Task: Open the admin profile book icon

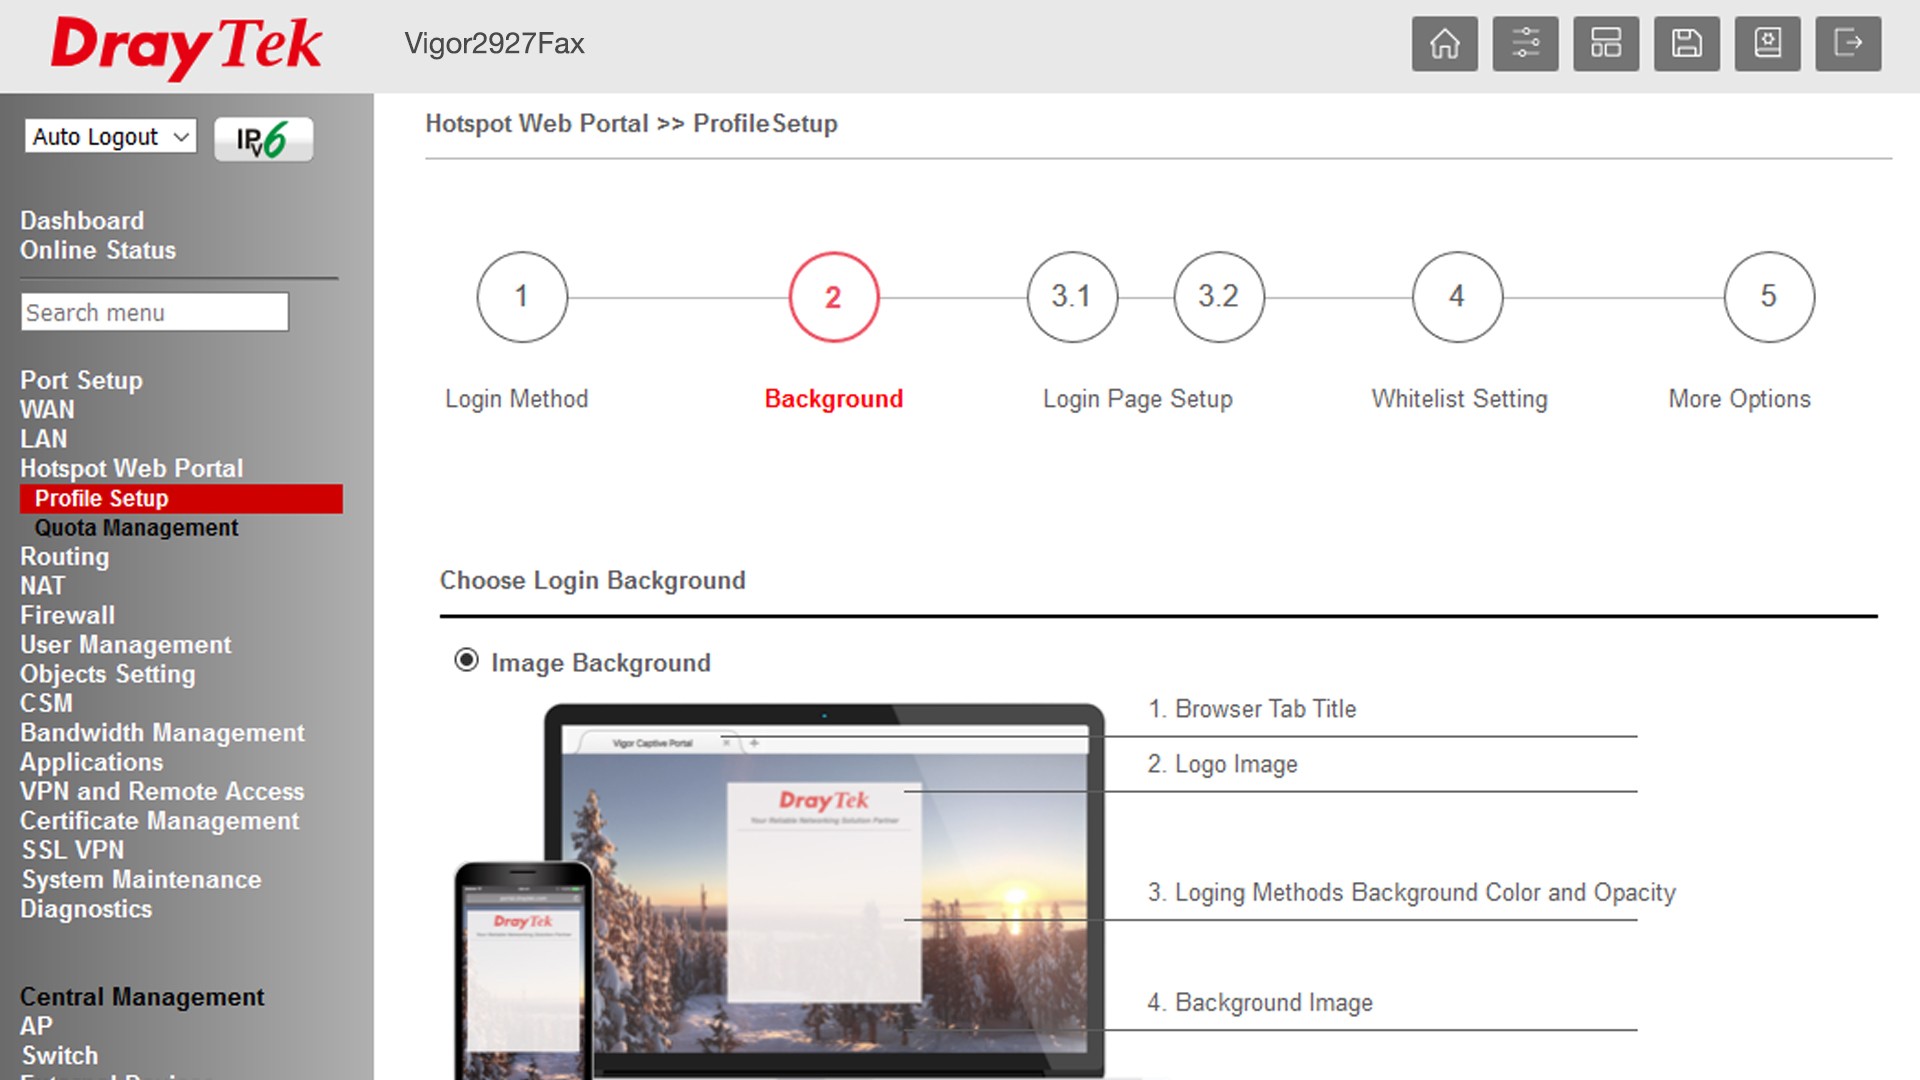Action: (1768, 44)
